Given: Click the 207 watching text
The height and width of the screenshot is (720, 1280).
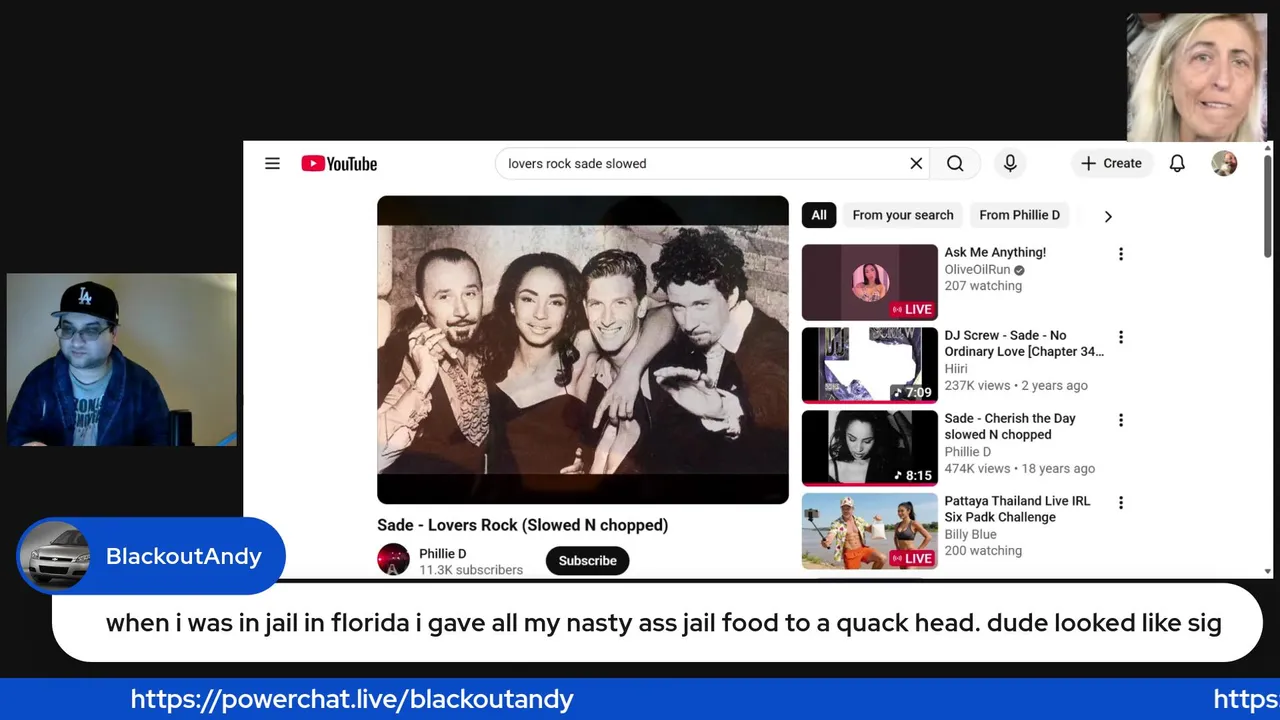Looking at the screenshot, I should [x=983, y=286].
